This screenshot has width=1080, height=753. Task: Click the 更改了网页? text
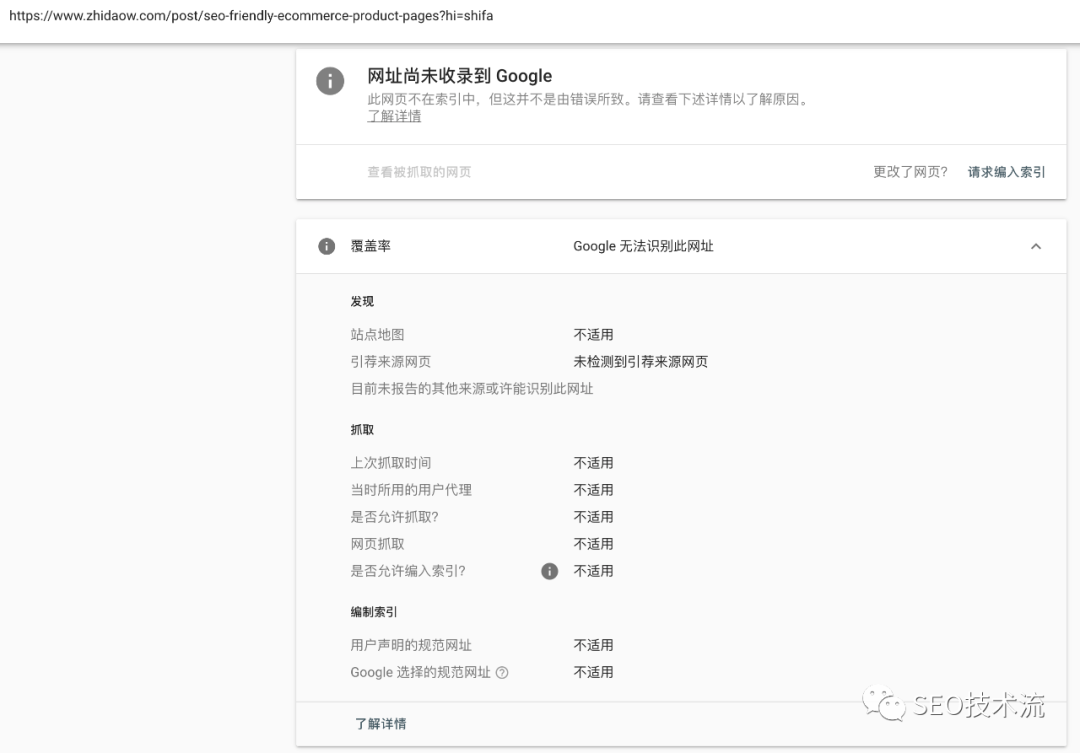click(x=910, y=172)
